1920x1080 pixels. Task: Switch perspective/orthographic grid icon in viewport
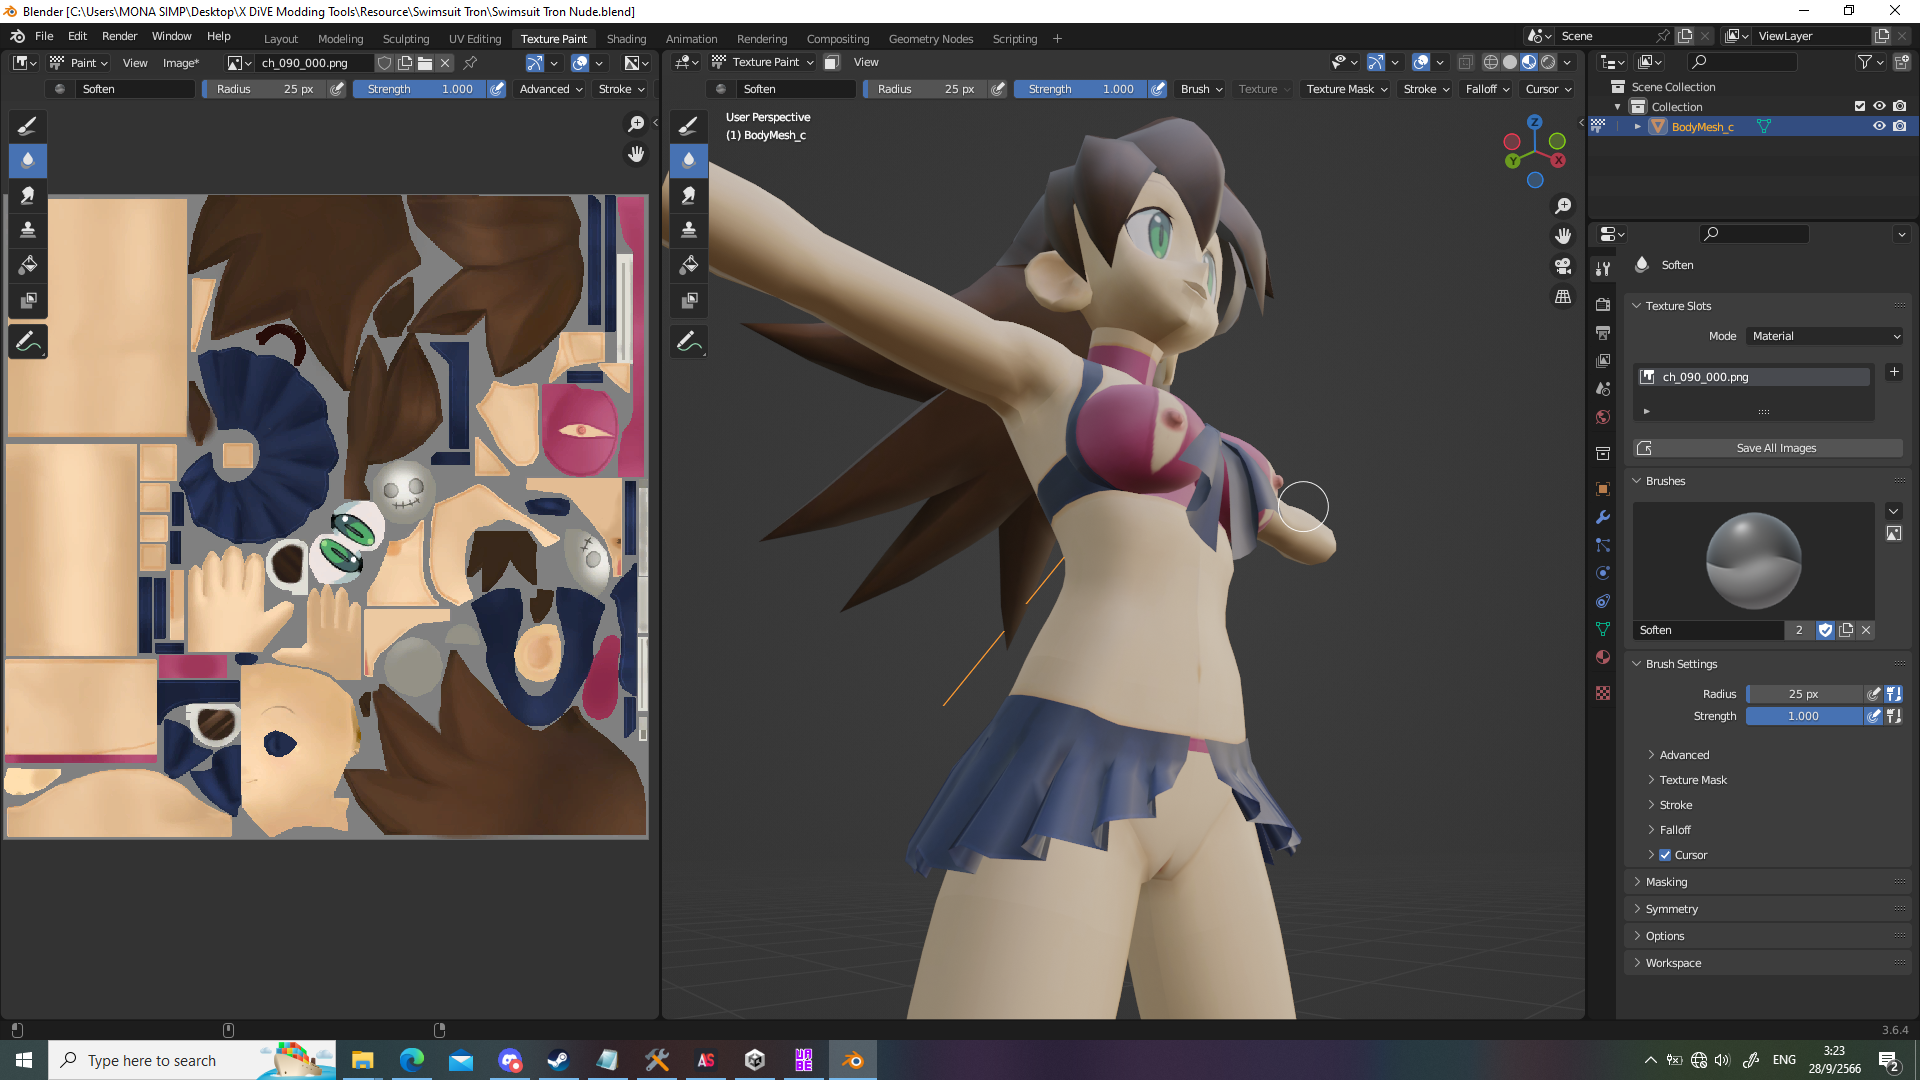click(x=1563, y=297)
